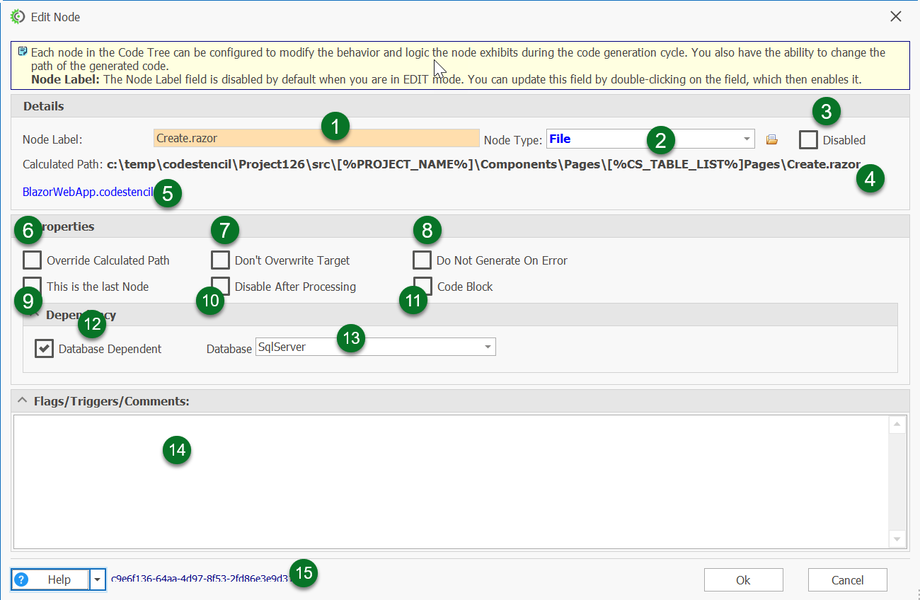Check Override Calculated Path
Screen dimensions: 920x600
[x=32, y=260]
